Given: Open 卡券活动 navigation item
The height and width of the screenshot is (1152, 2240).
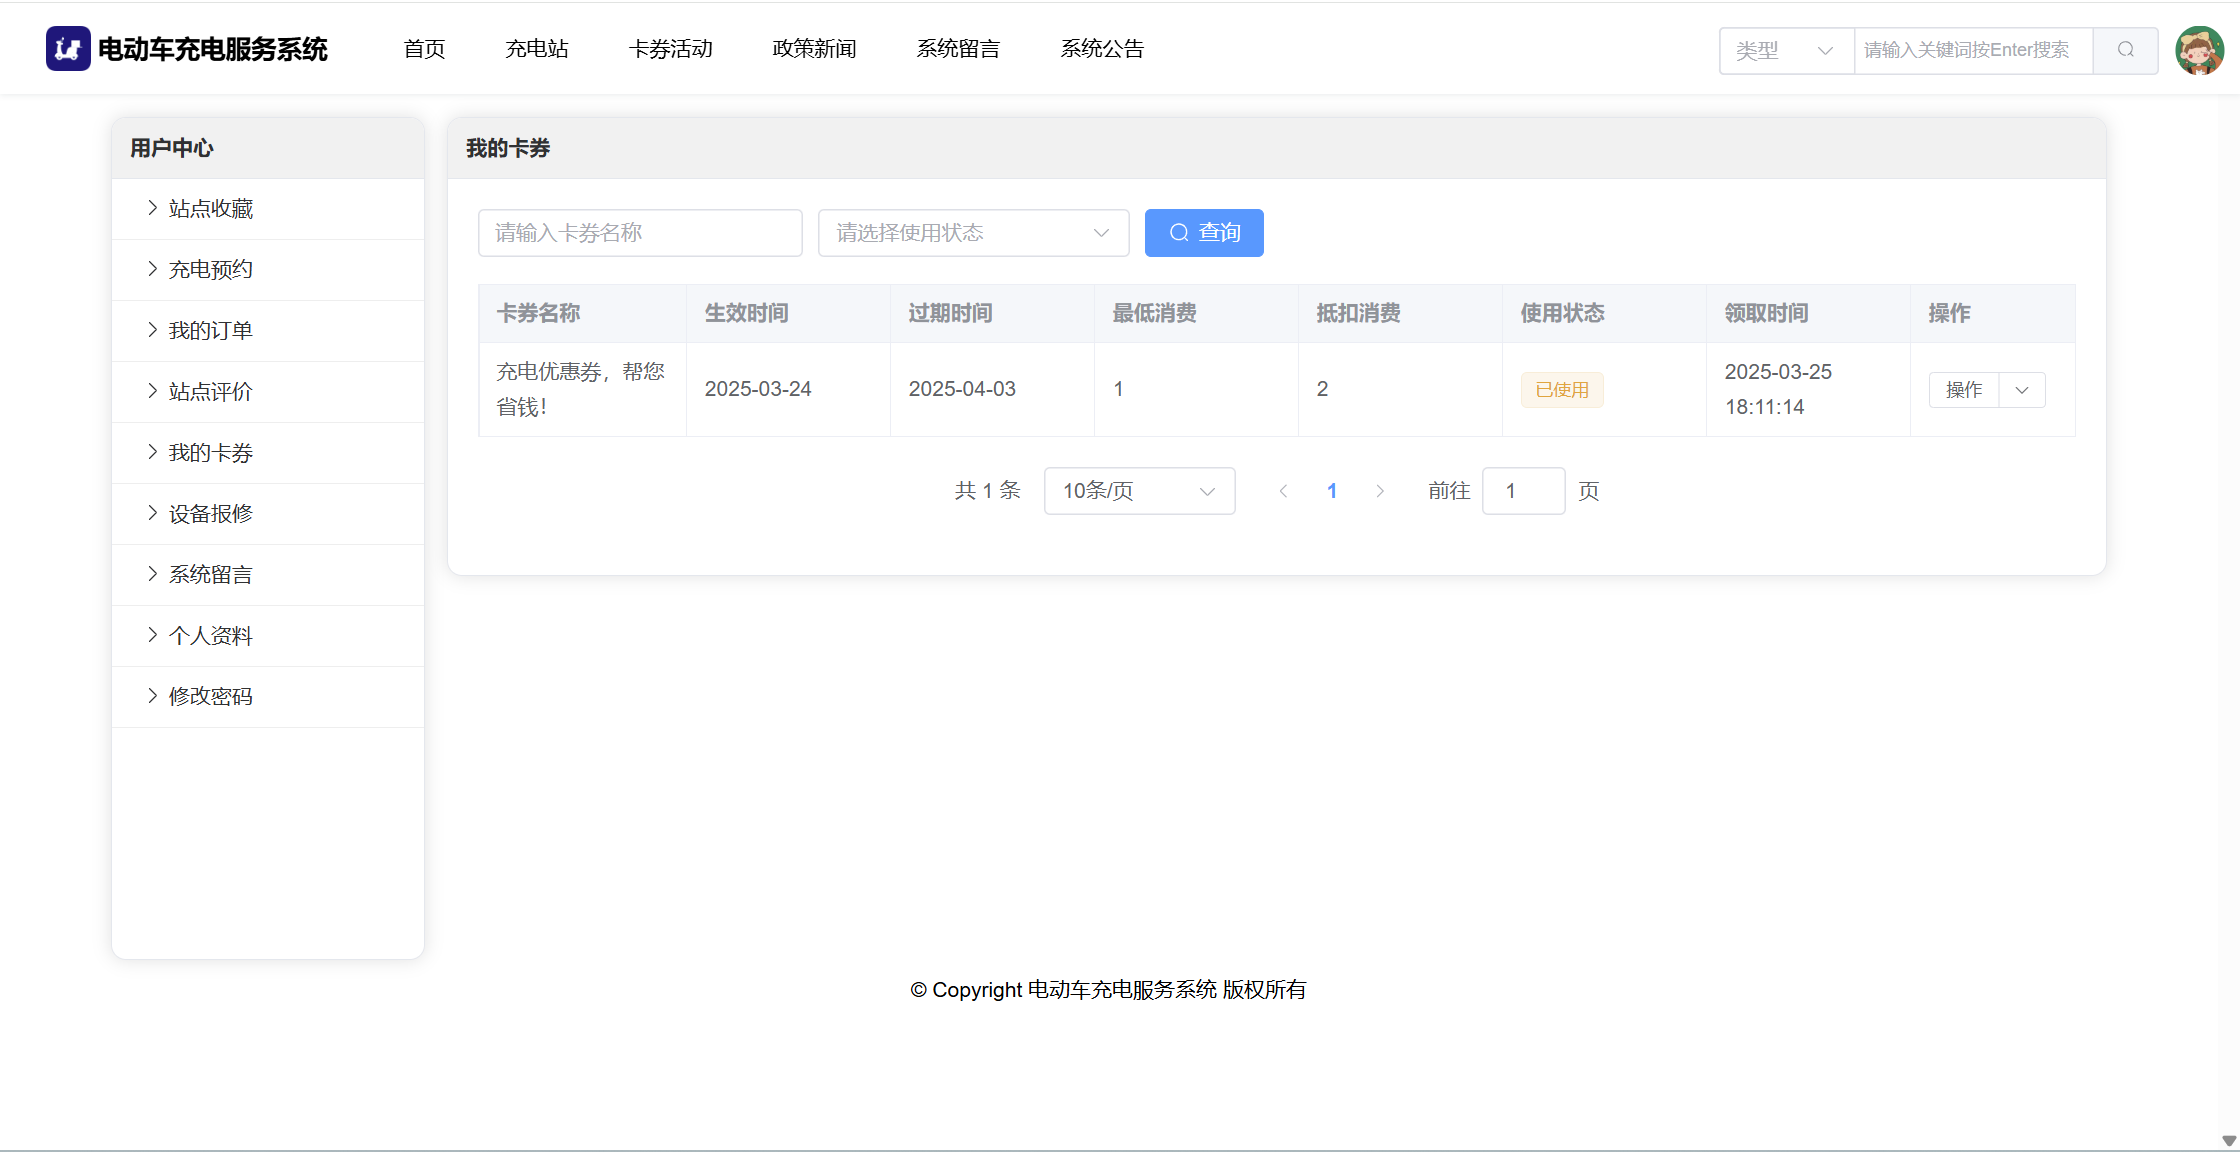Looking at the screenshot, I should click(x=671, y=49).
